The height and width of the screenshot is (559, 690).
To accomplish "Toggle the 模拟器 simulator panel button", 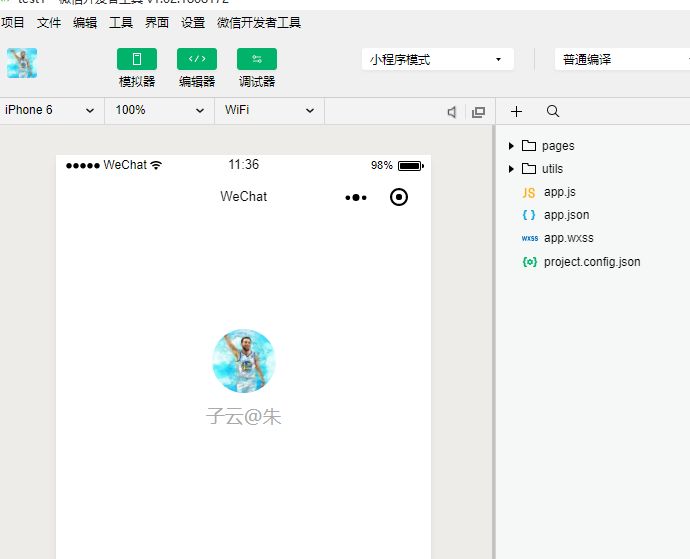I will (137, 59).
